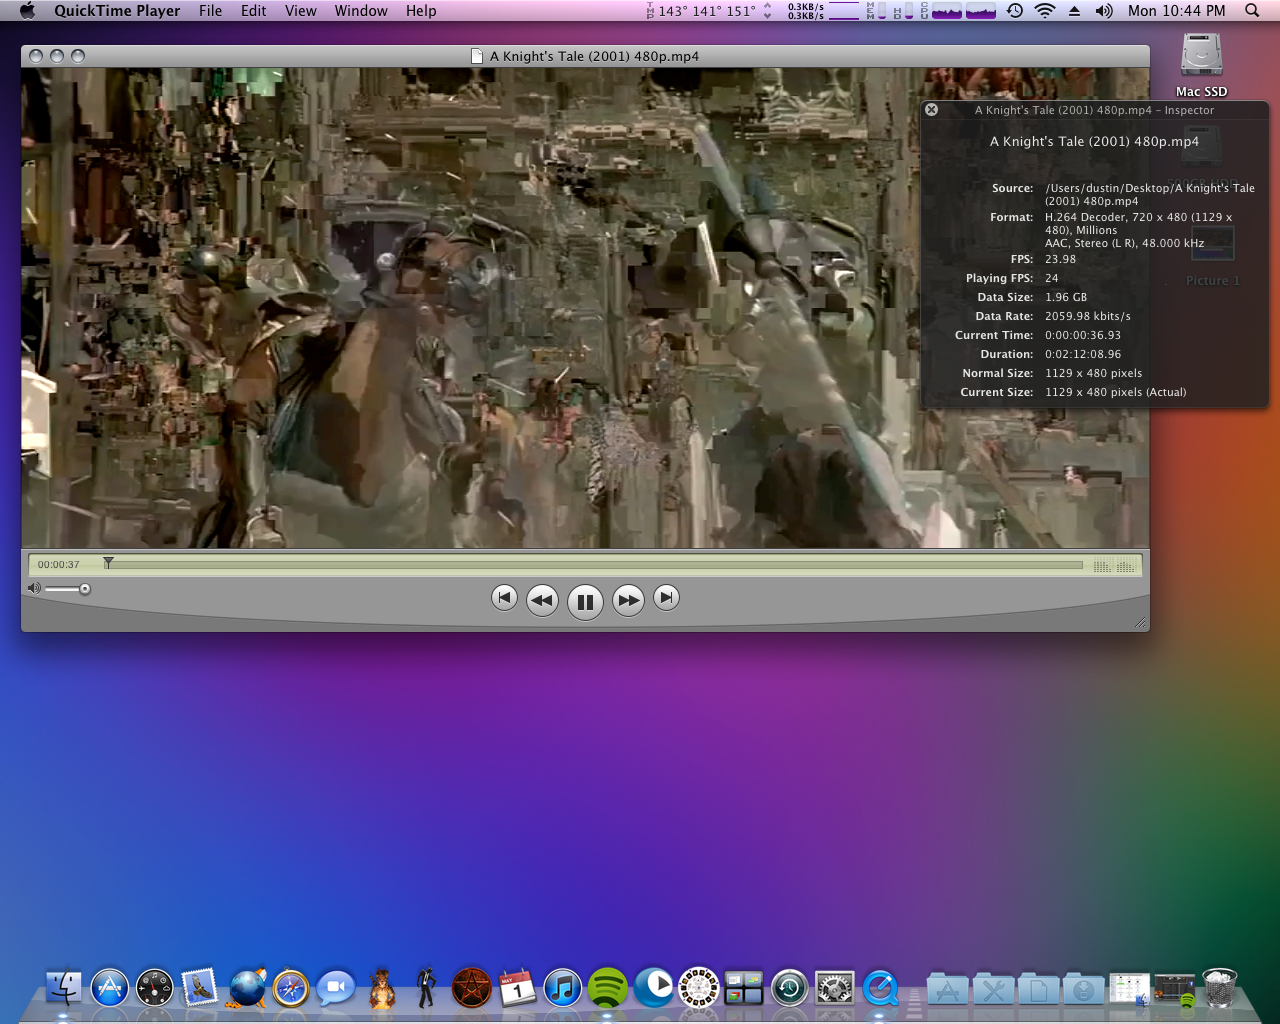1280x1024 pixels.
Task: Open the Window menu
Action: click(x=361, y=11)
